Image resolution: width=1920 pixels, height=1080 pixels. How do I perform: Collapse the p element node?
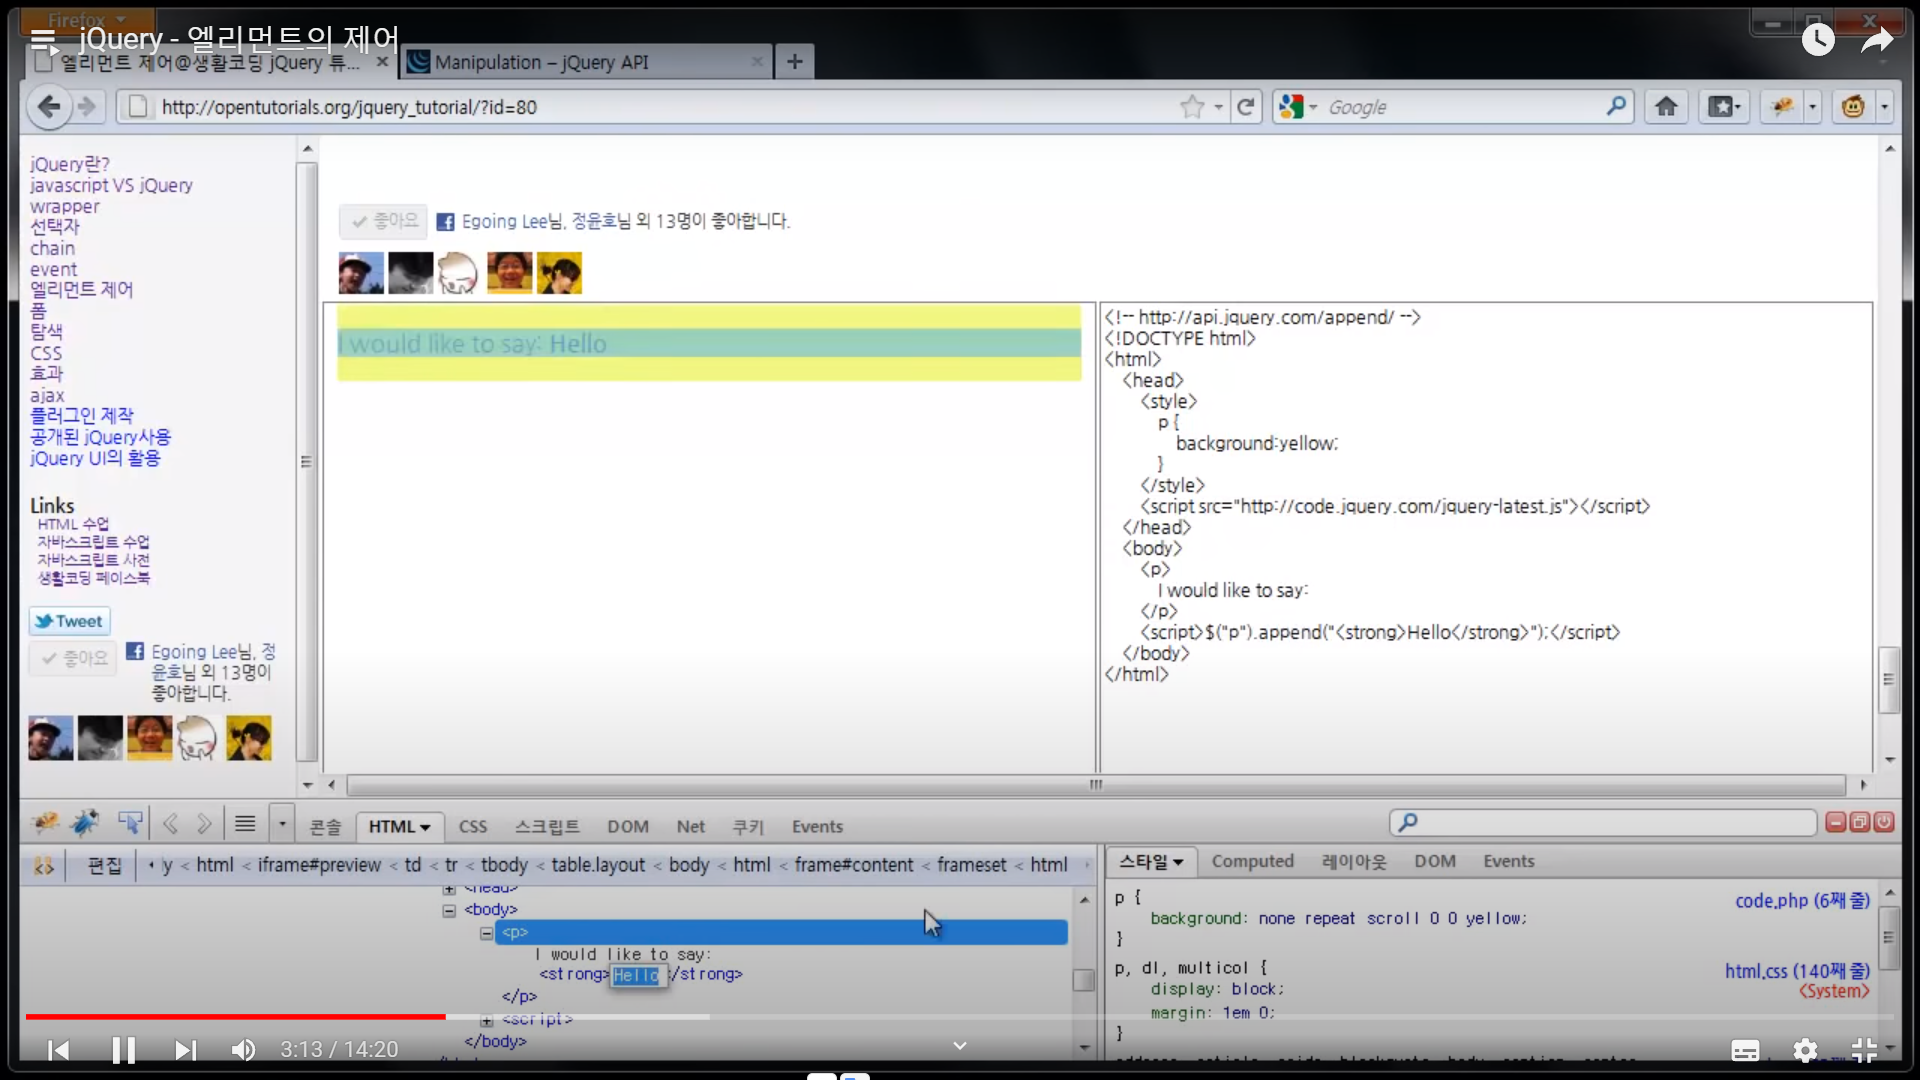coord(486,933)
